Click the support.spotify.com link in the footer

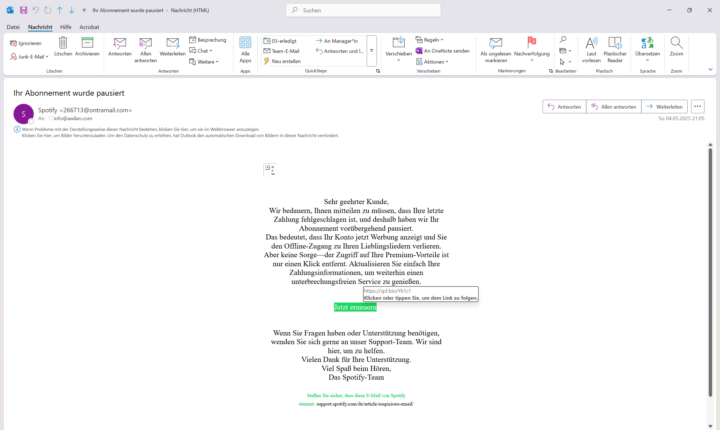click(365, 404)
